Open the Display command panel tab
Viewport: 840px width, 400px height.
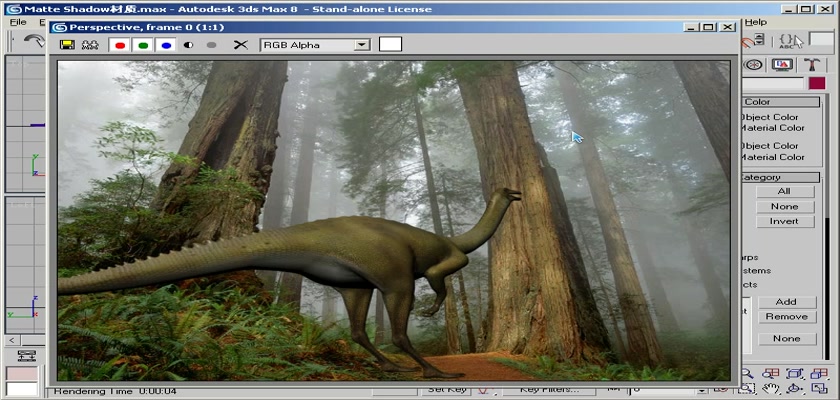tap(783, 64)
